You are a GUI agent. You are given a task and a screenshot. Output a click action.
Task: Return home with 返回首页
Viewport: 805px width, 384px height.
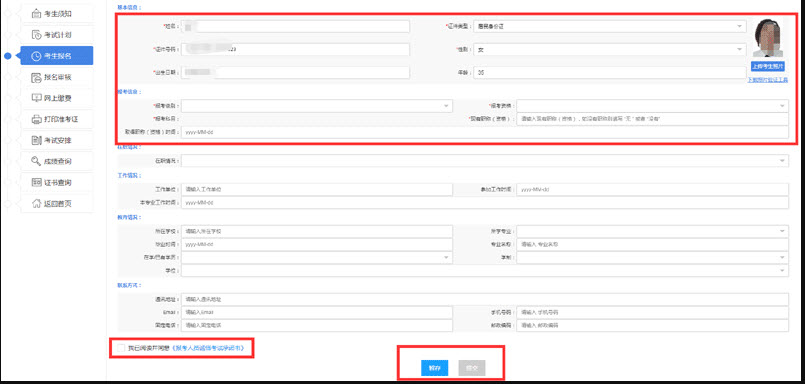coord(56,203)
